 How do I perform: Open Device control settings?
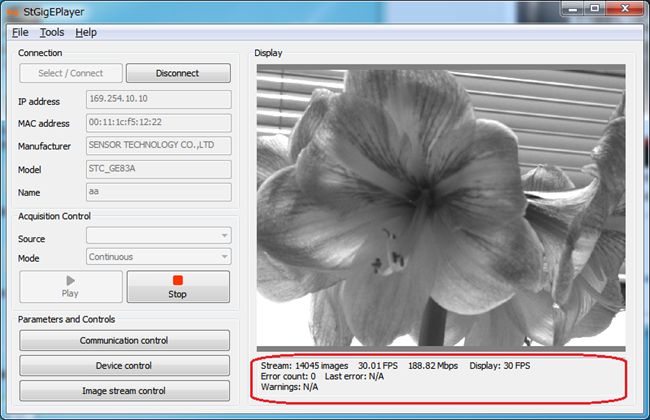click(x=124, y=366)
